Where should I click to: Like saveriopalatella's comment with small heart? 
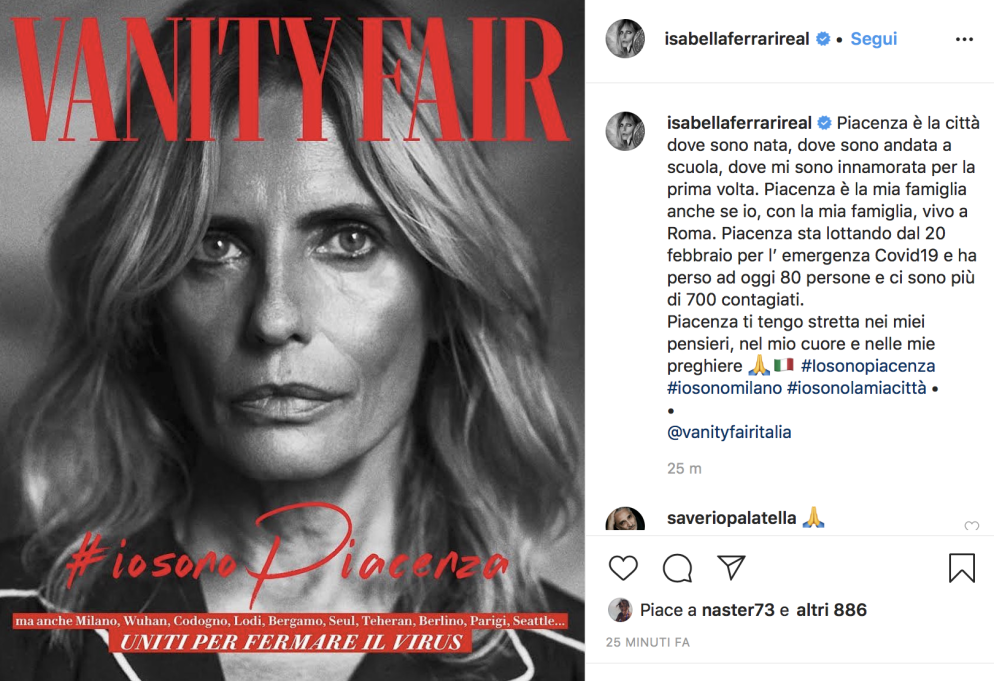click(x=971, y=526)
